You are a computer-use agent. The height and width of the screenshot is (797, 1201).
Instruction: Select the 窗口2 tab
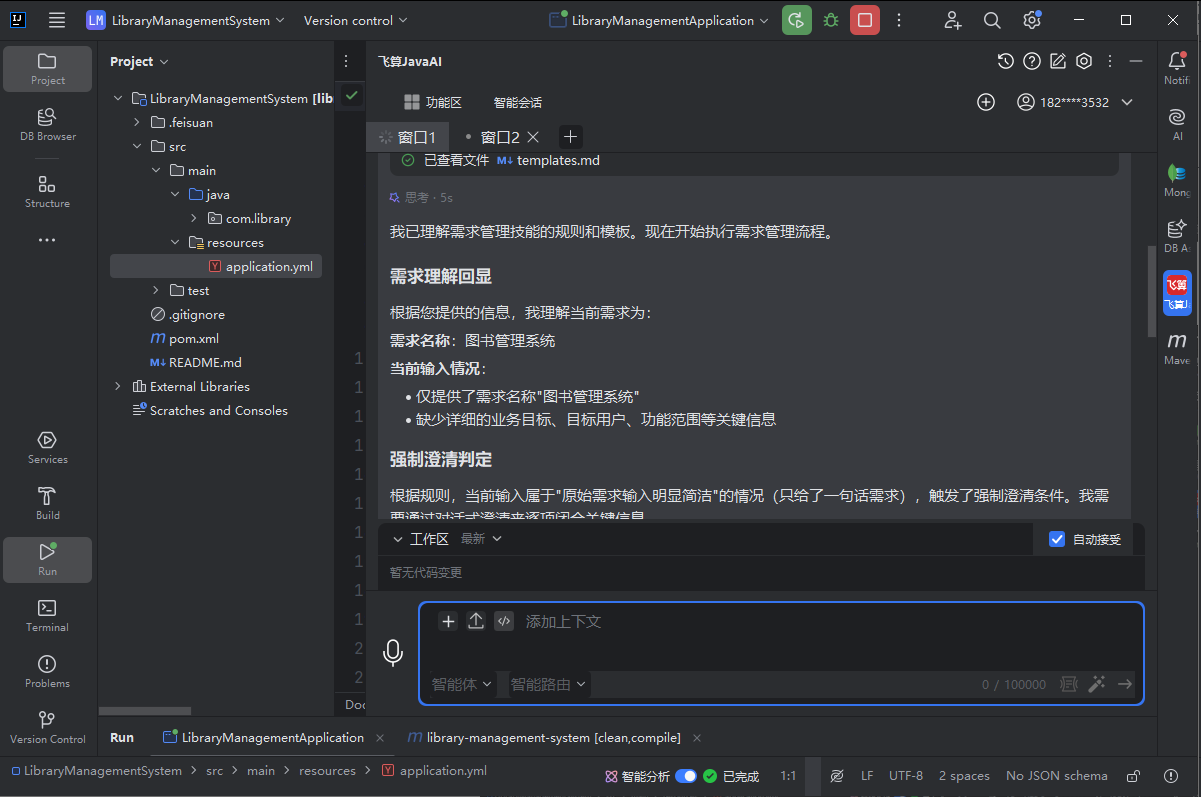(x=500, y=137)
